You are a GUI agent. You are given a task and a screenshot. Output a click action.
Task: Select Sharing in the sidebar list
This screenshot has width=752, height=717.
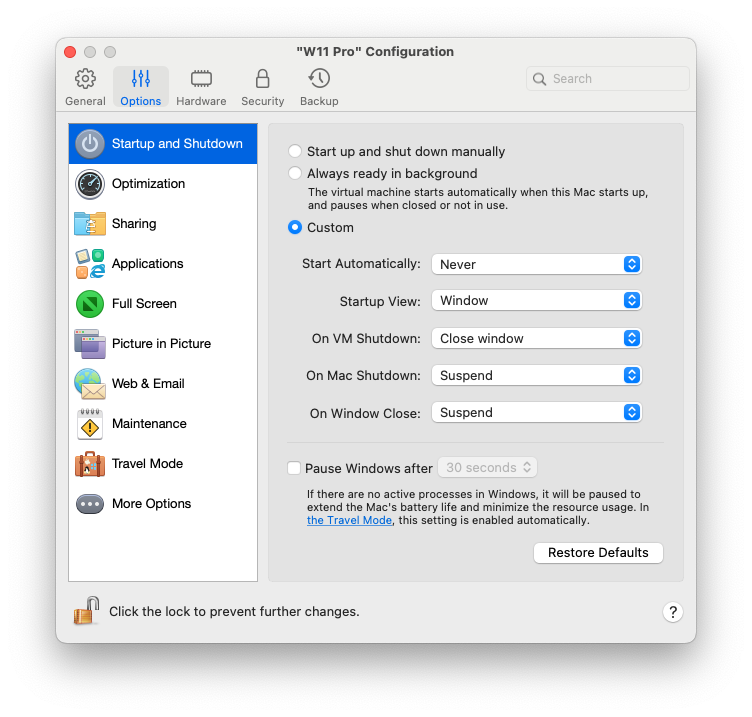(163, 224)
